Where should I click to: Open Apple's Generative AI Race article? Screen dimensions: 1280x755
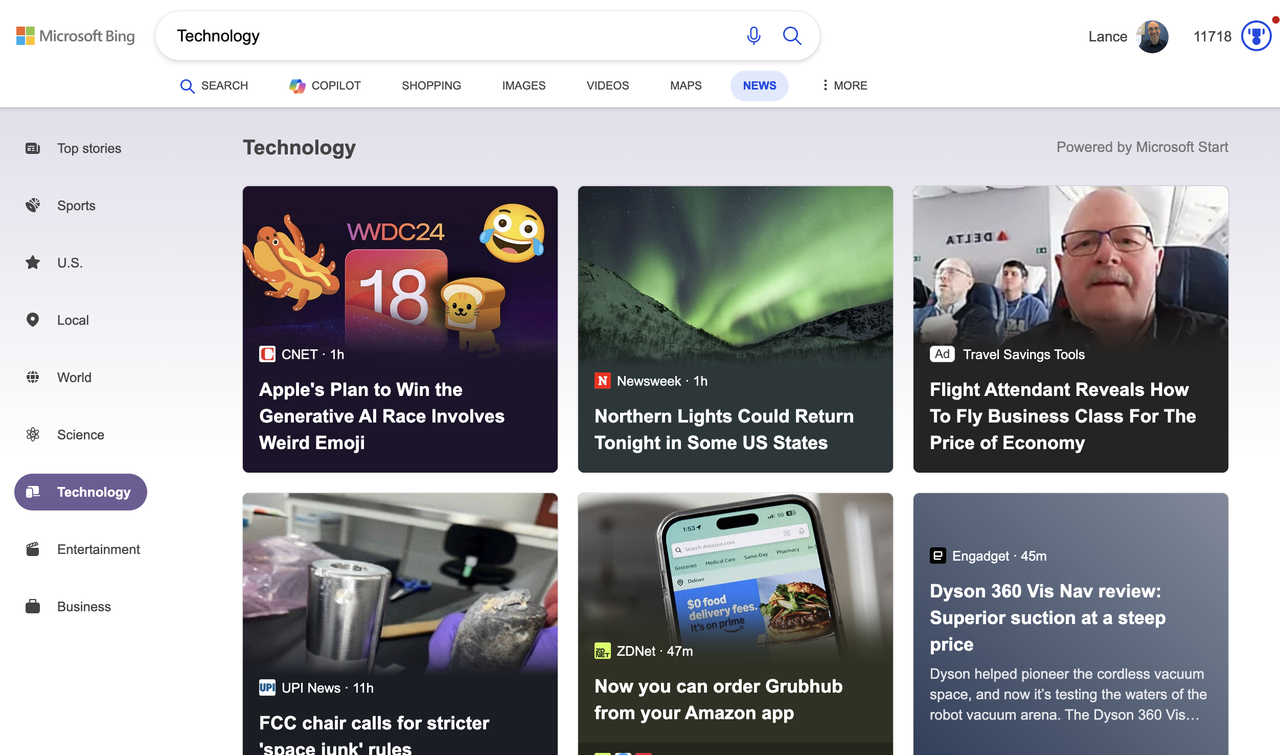[382, 416]
